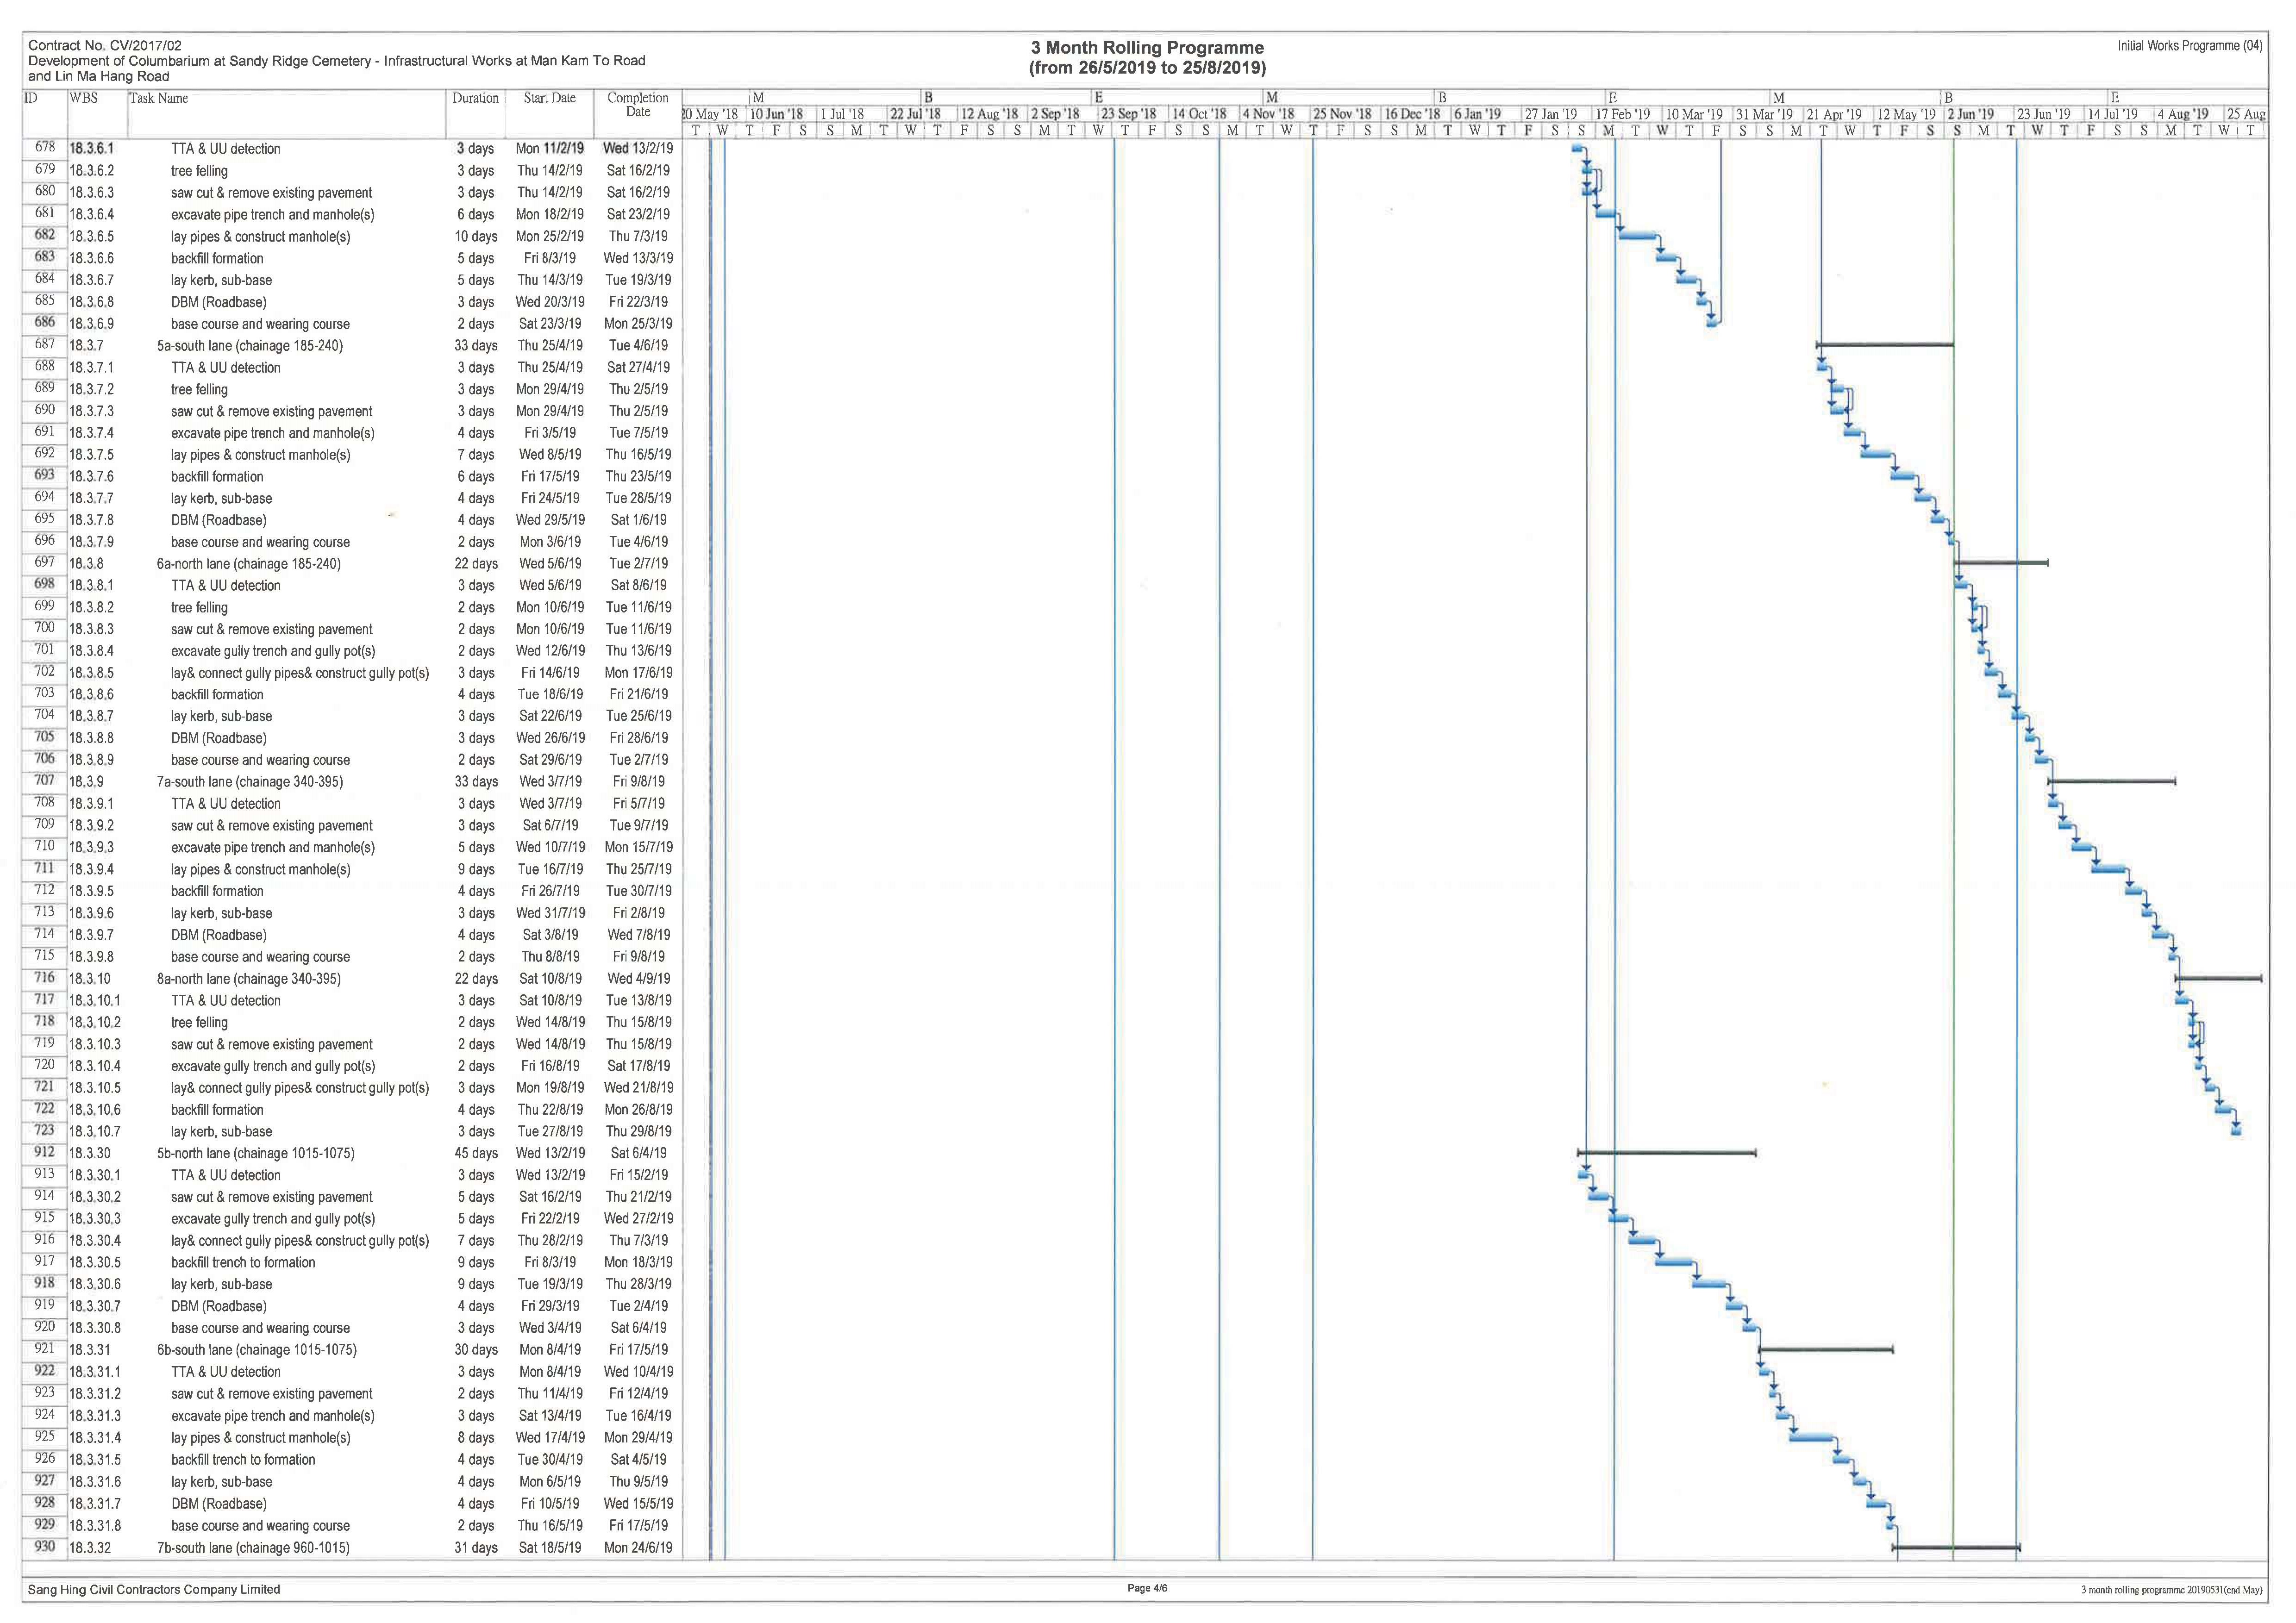Click the black summary bar of task 687

click(1884, 345)
